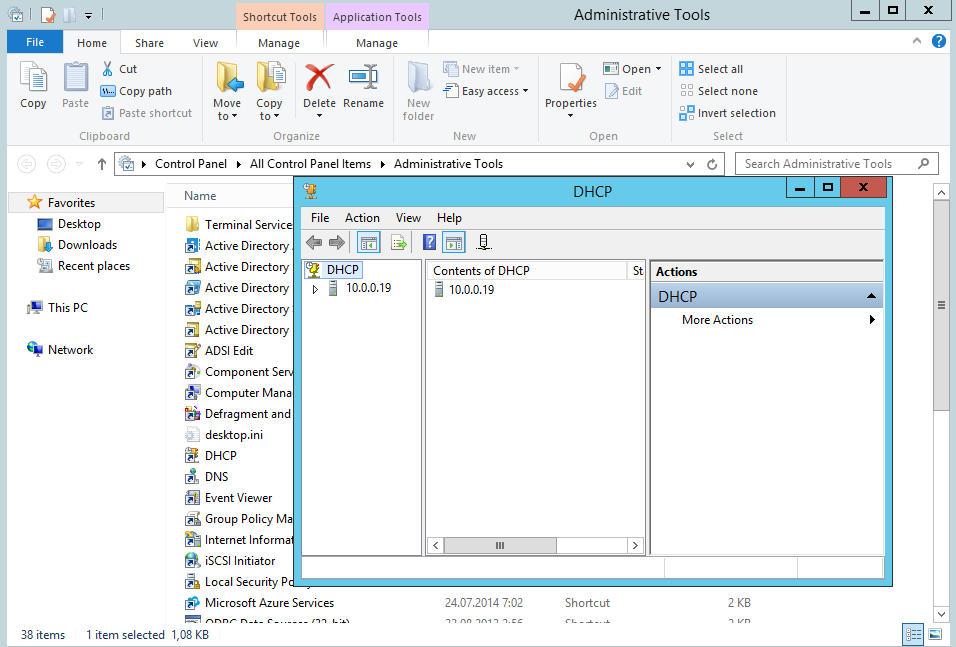
Task: Click Invert selection in the ribbon
Action: [x=728, y=113]
